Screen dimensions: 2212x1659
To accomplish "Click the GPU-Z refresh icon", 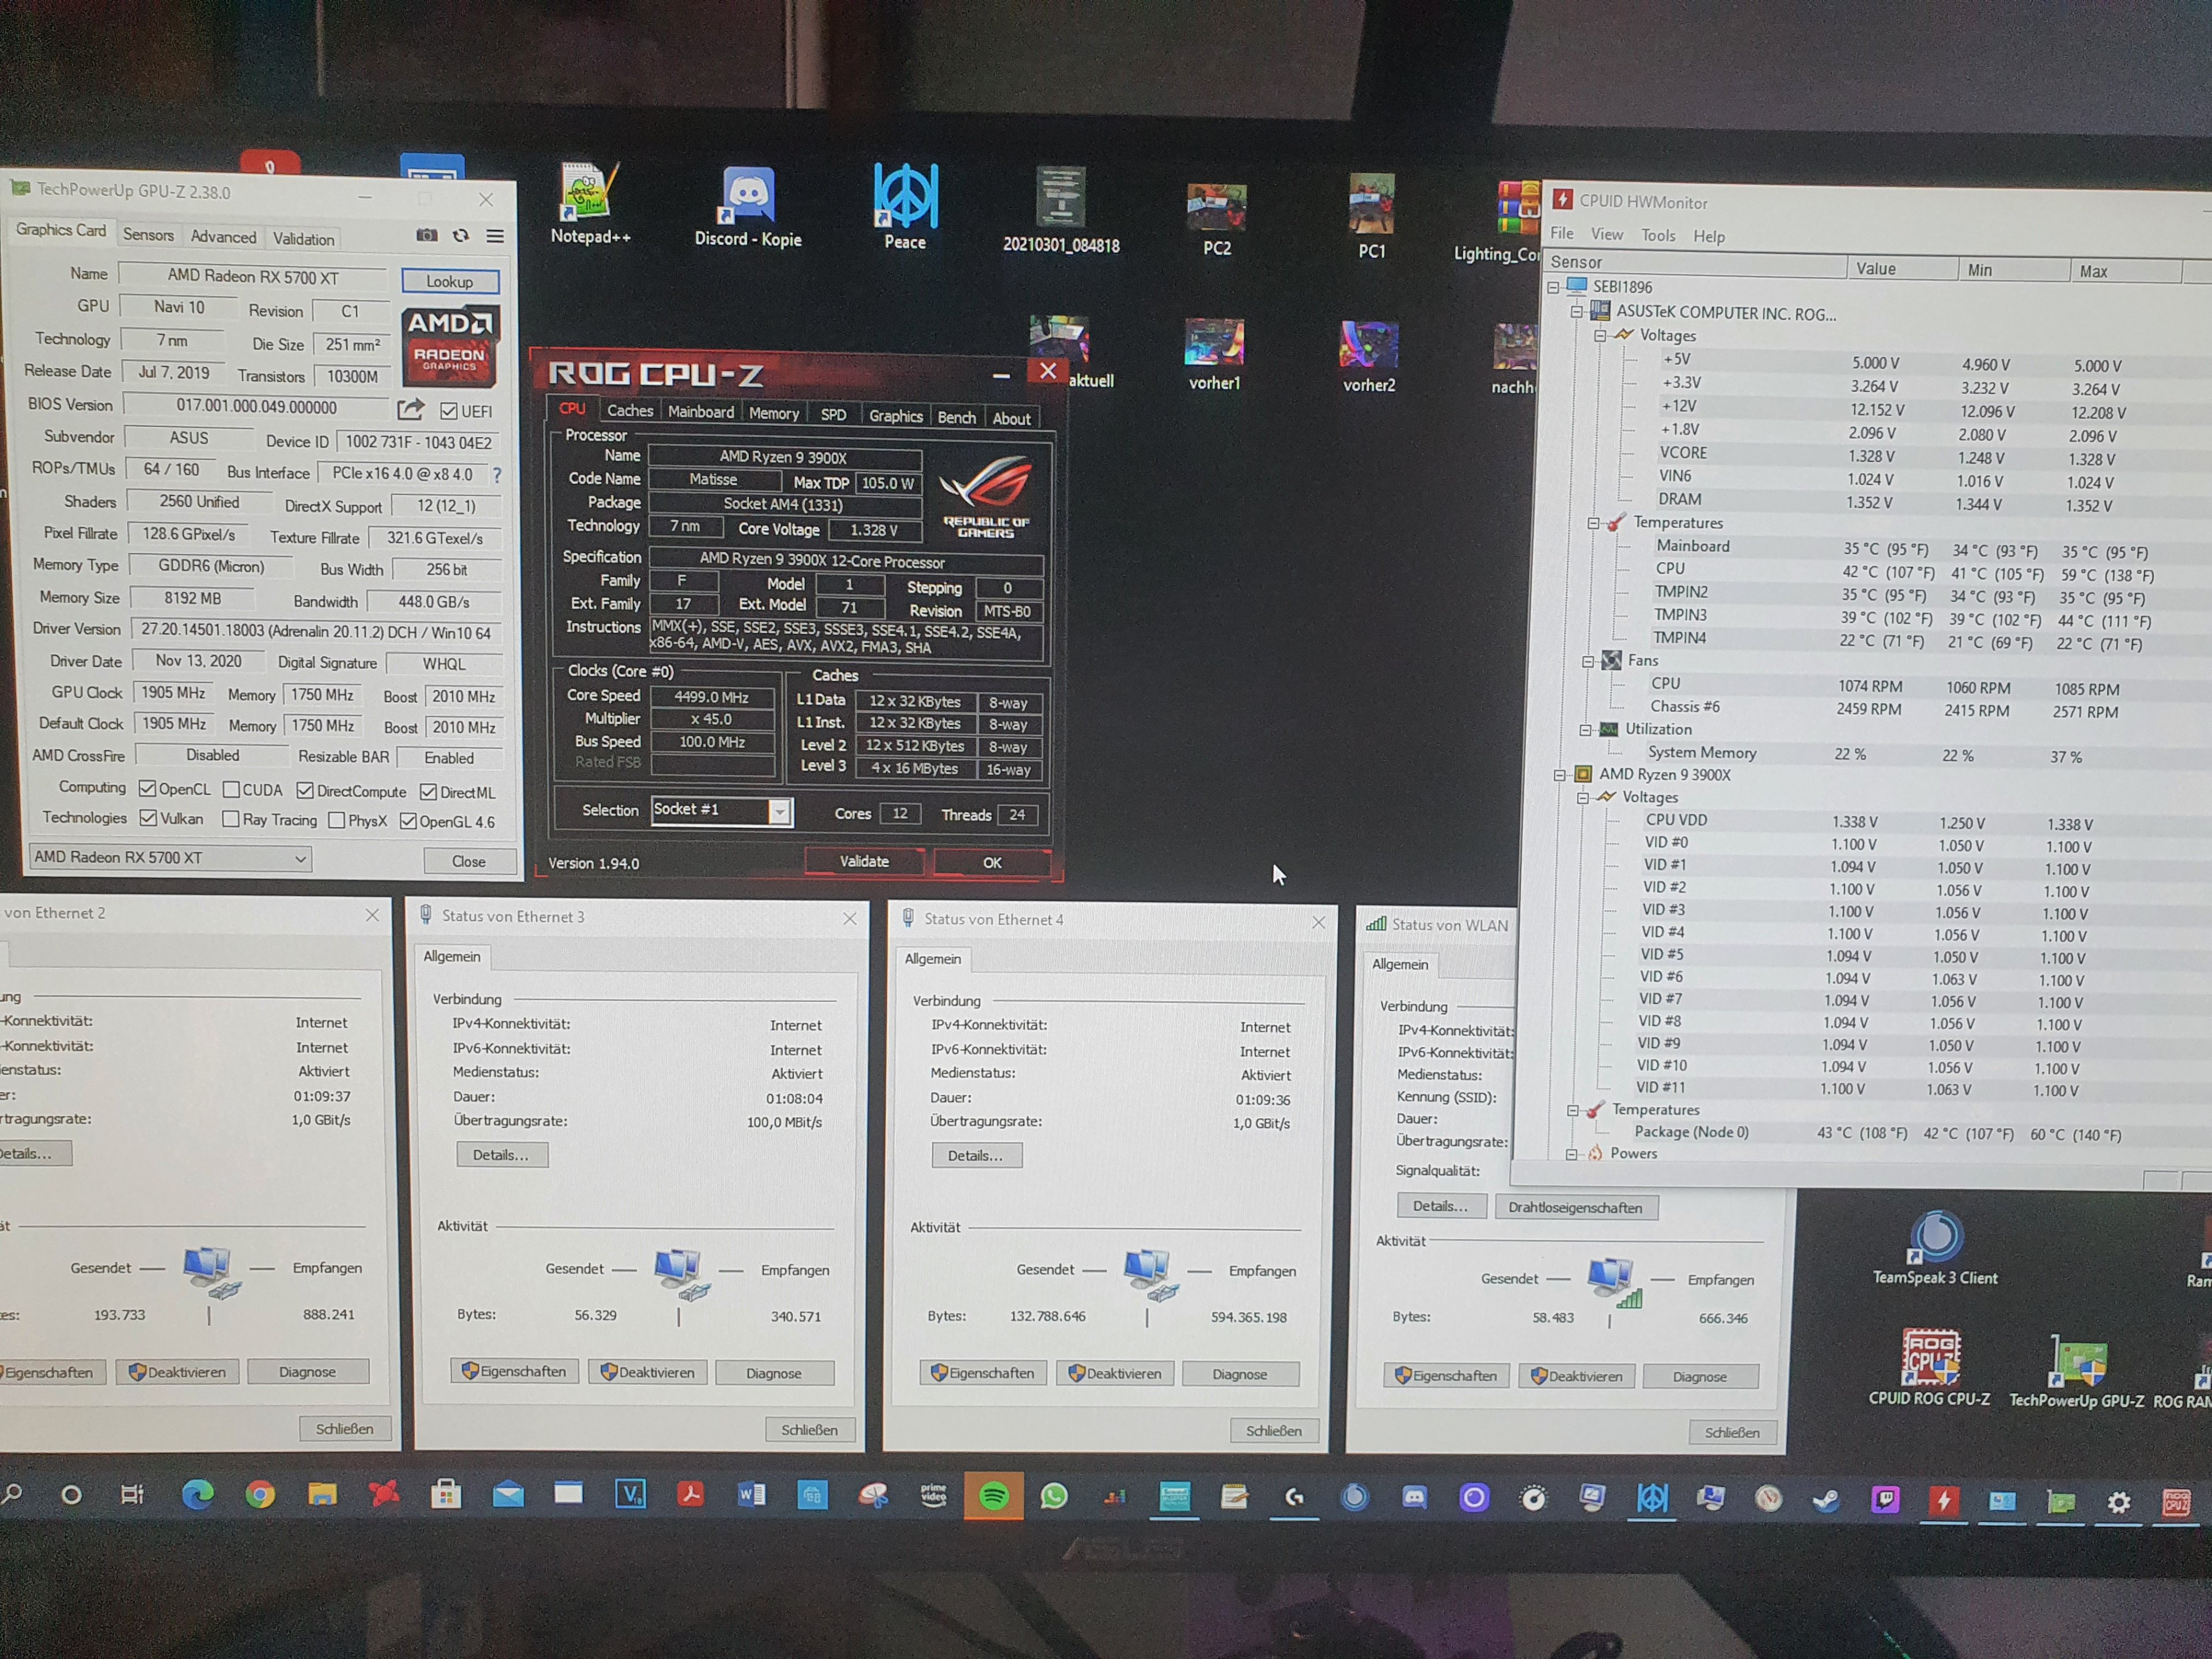I will click(x=461, y=236).
